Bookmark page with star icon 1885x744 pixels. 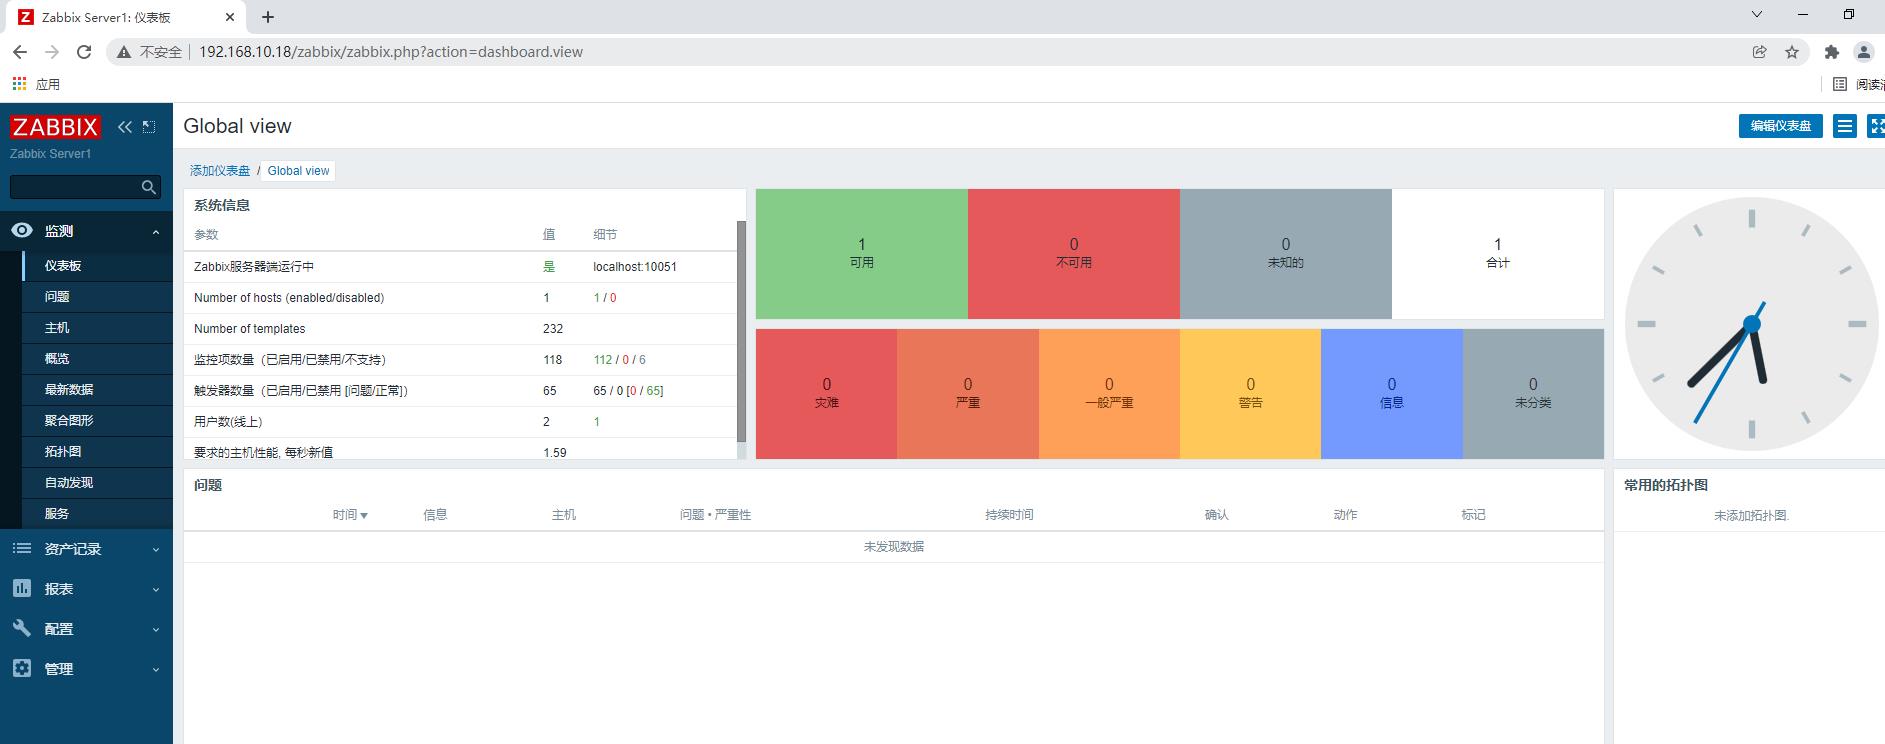point(1792,52)
